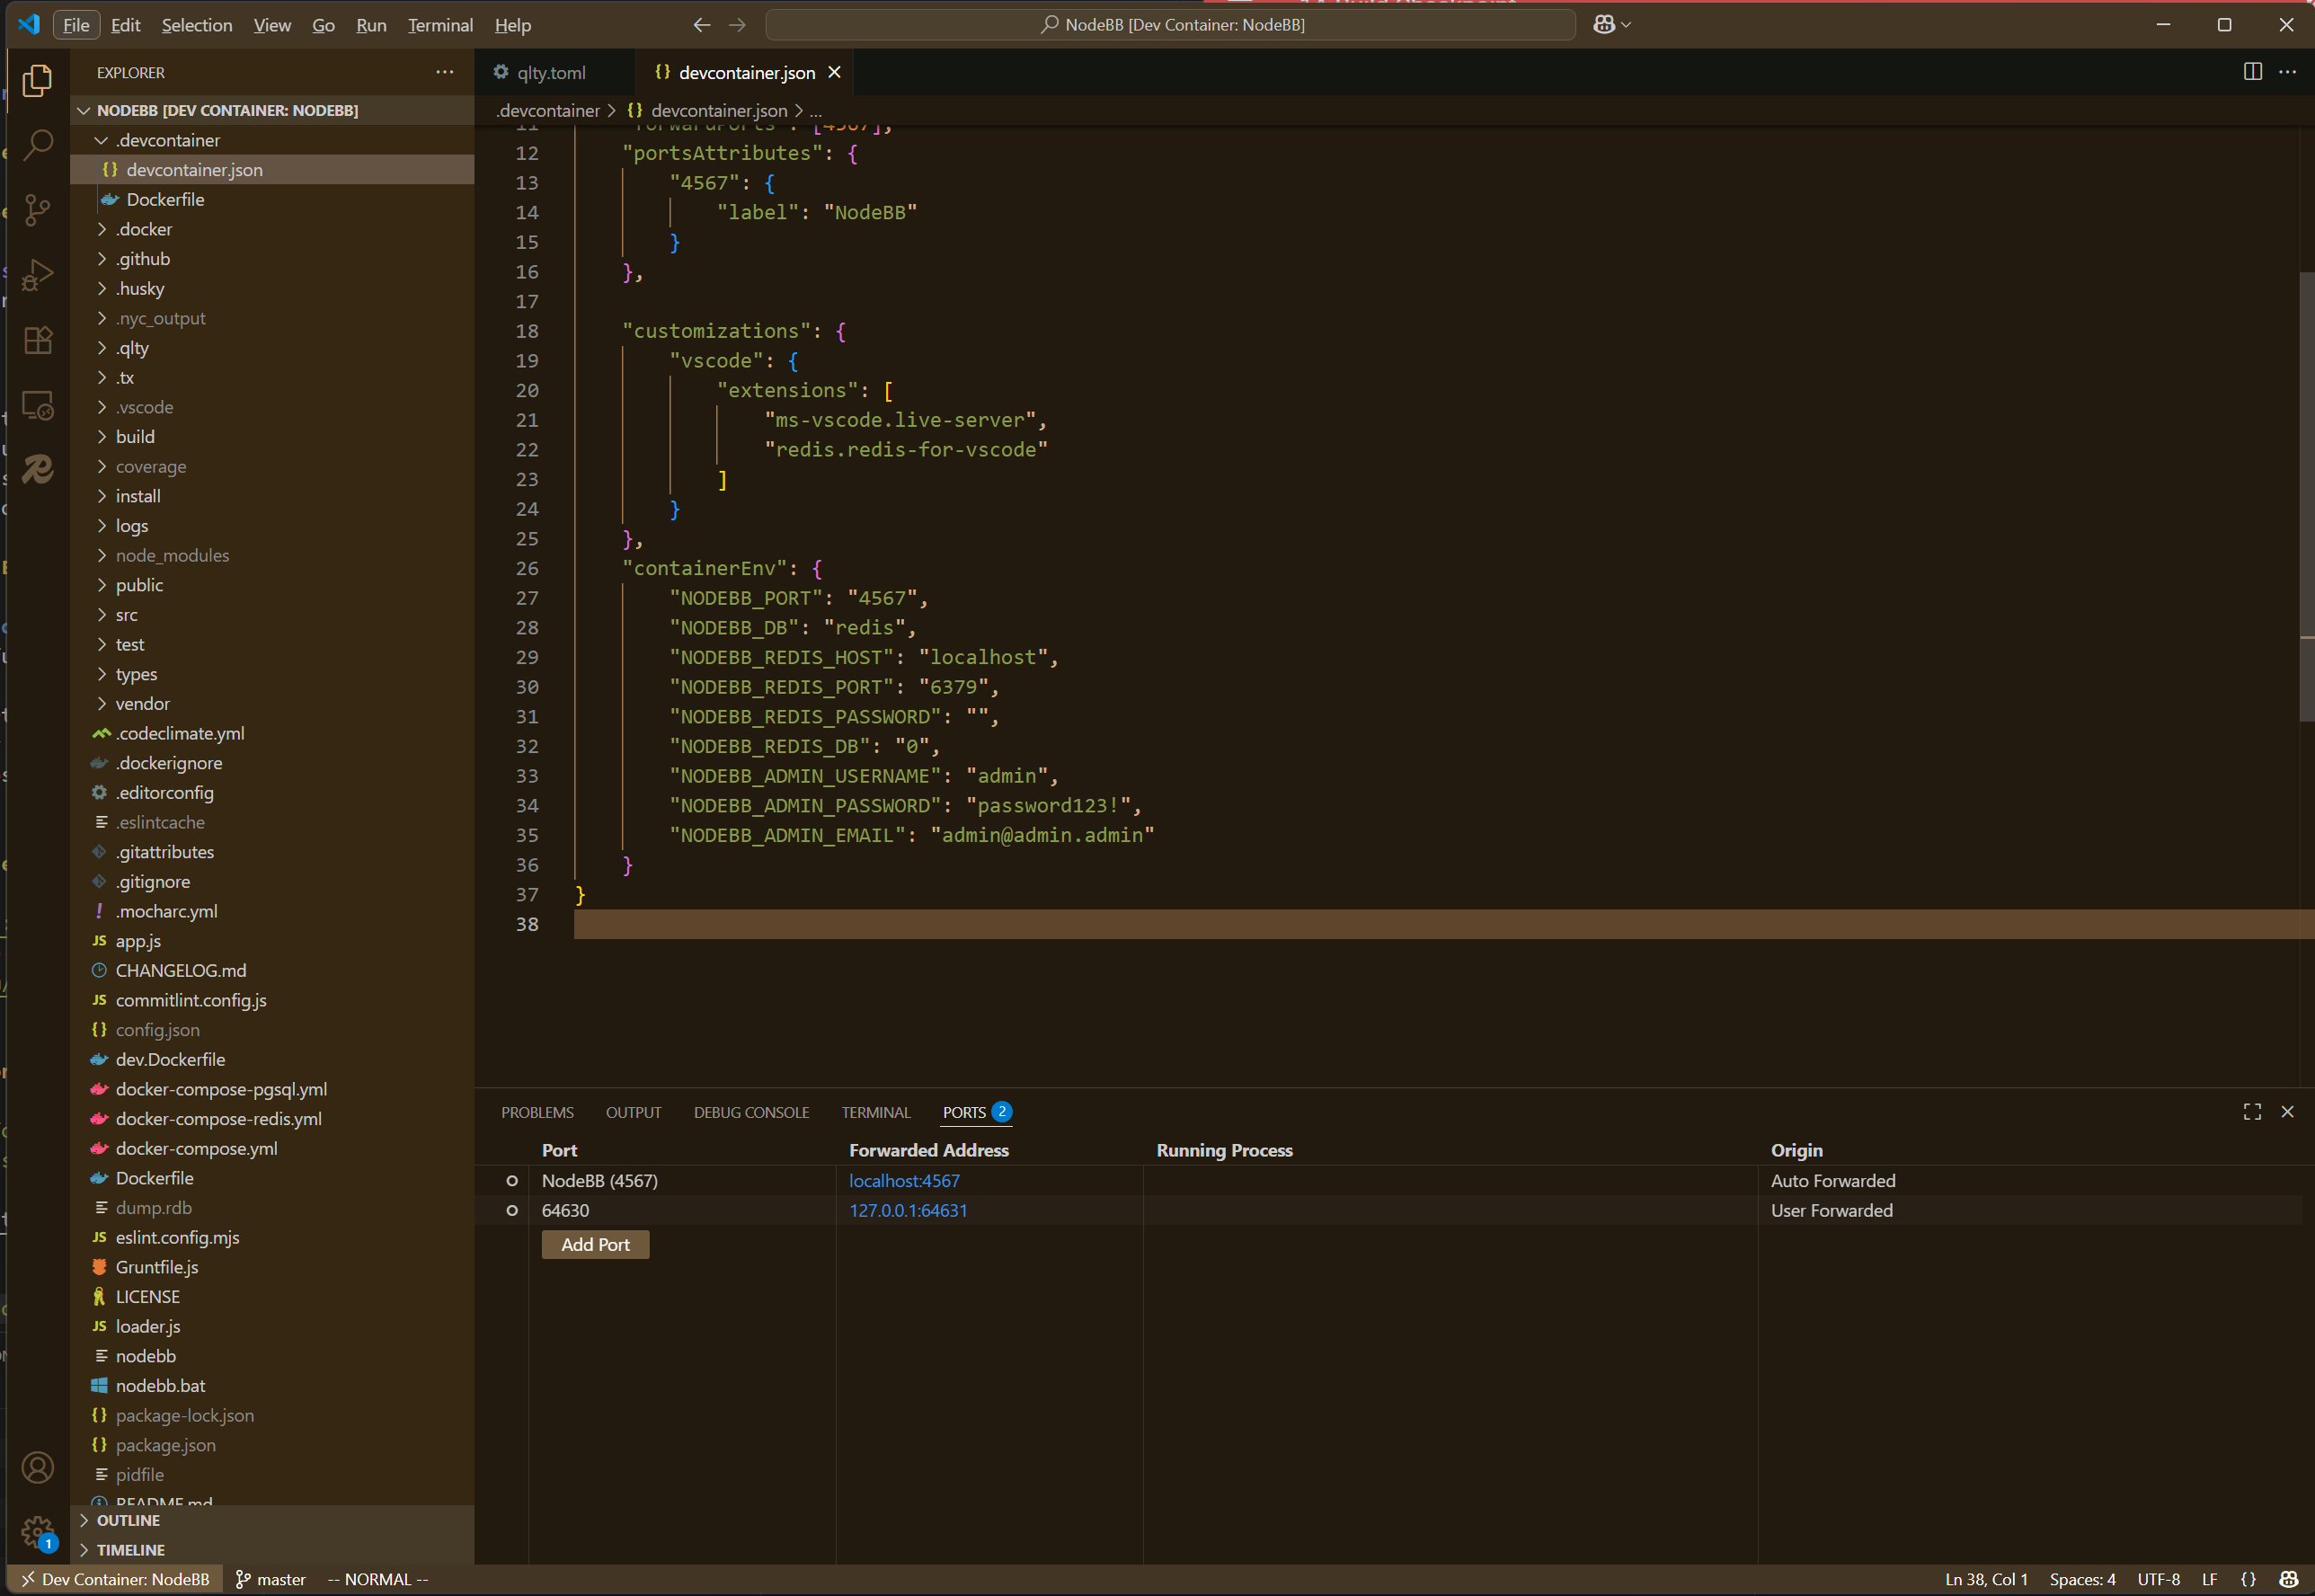Open the localhost:4567 forwarded address link
Image resolution: width=2315 pixels, height=1596 pixels.
click(904, 1181)
